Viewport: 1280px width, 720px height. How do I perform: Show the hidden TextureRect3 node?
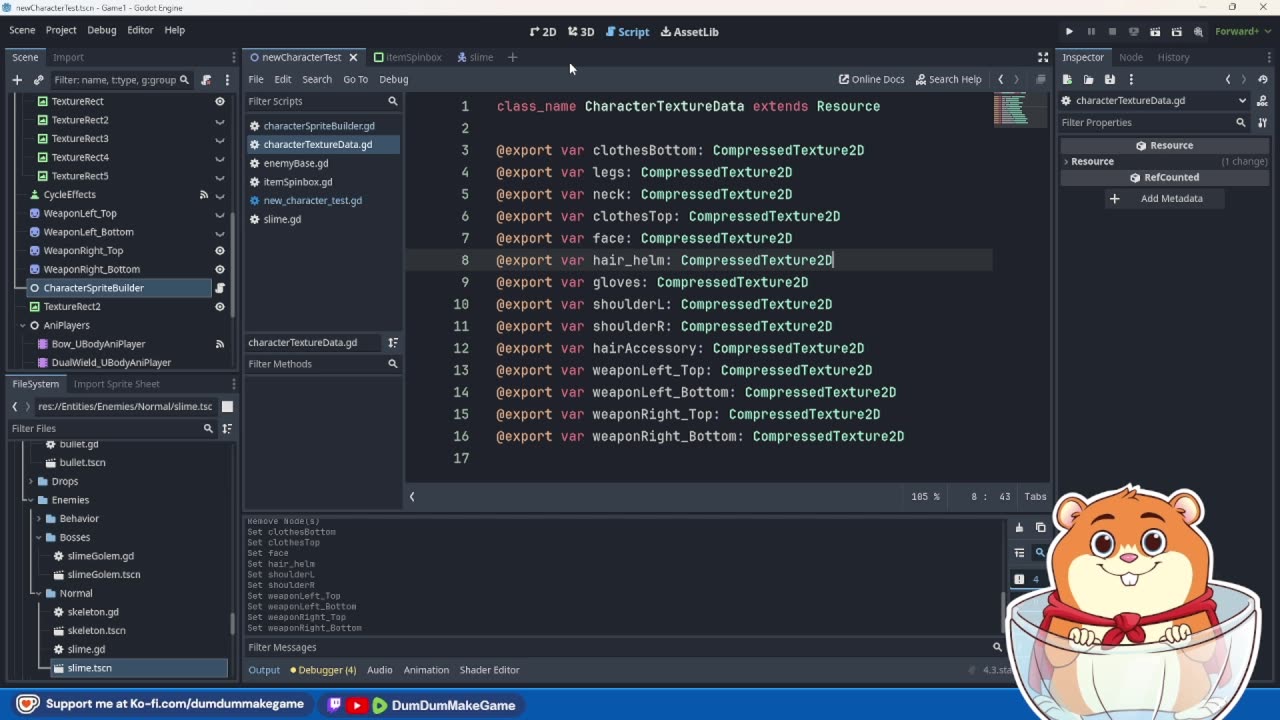pyautogui.click(x=220, y=139)
